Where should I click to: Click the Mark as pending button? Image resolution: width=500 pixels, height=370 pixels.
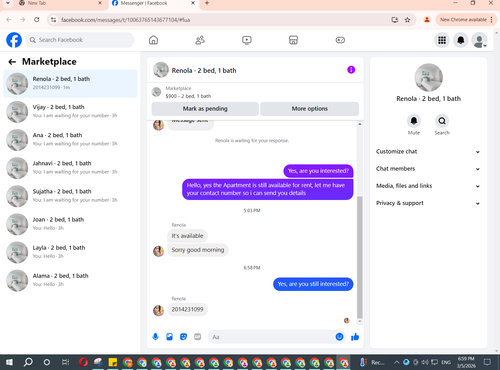[205, 109]
